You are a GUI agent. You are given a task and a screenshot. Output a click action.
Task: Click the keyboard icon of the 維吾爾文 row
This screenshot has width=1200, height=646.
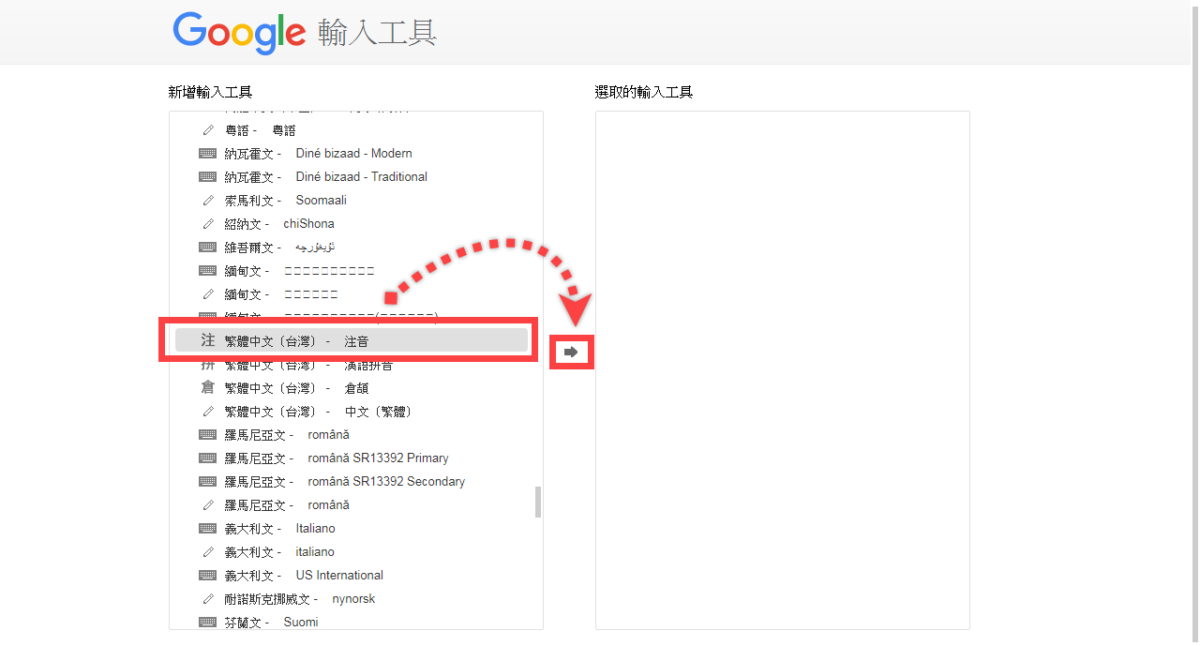208,247
